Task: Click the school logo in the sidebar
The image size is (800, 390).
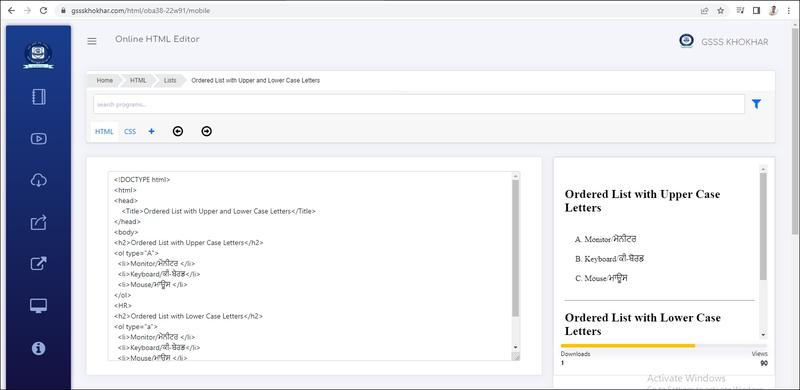Action: pyautogui.click(x=38, y=55)
